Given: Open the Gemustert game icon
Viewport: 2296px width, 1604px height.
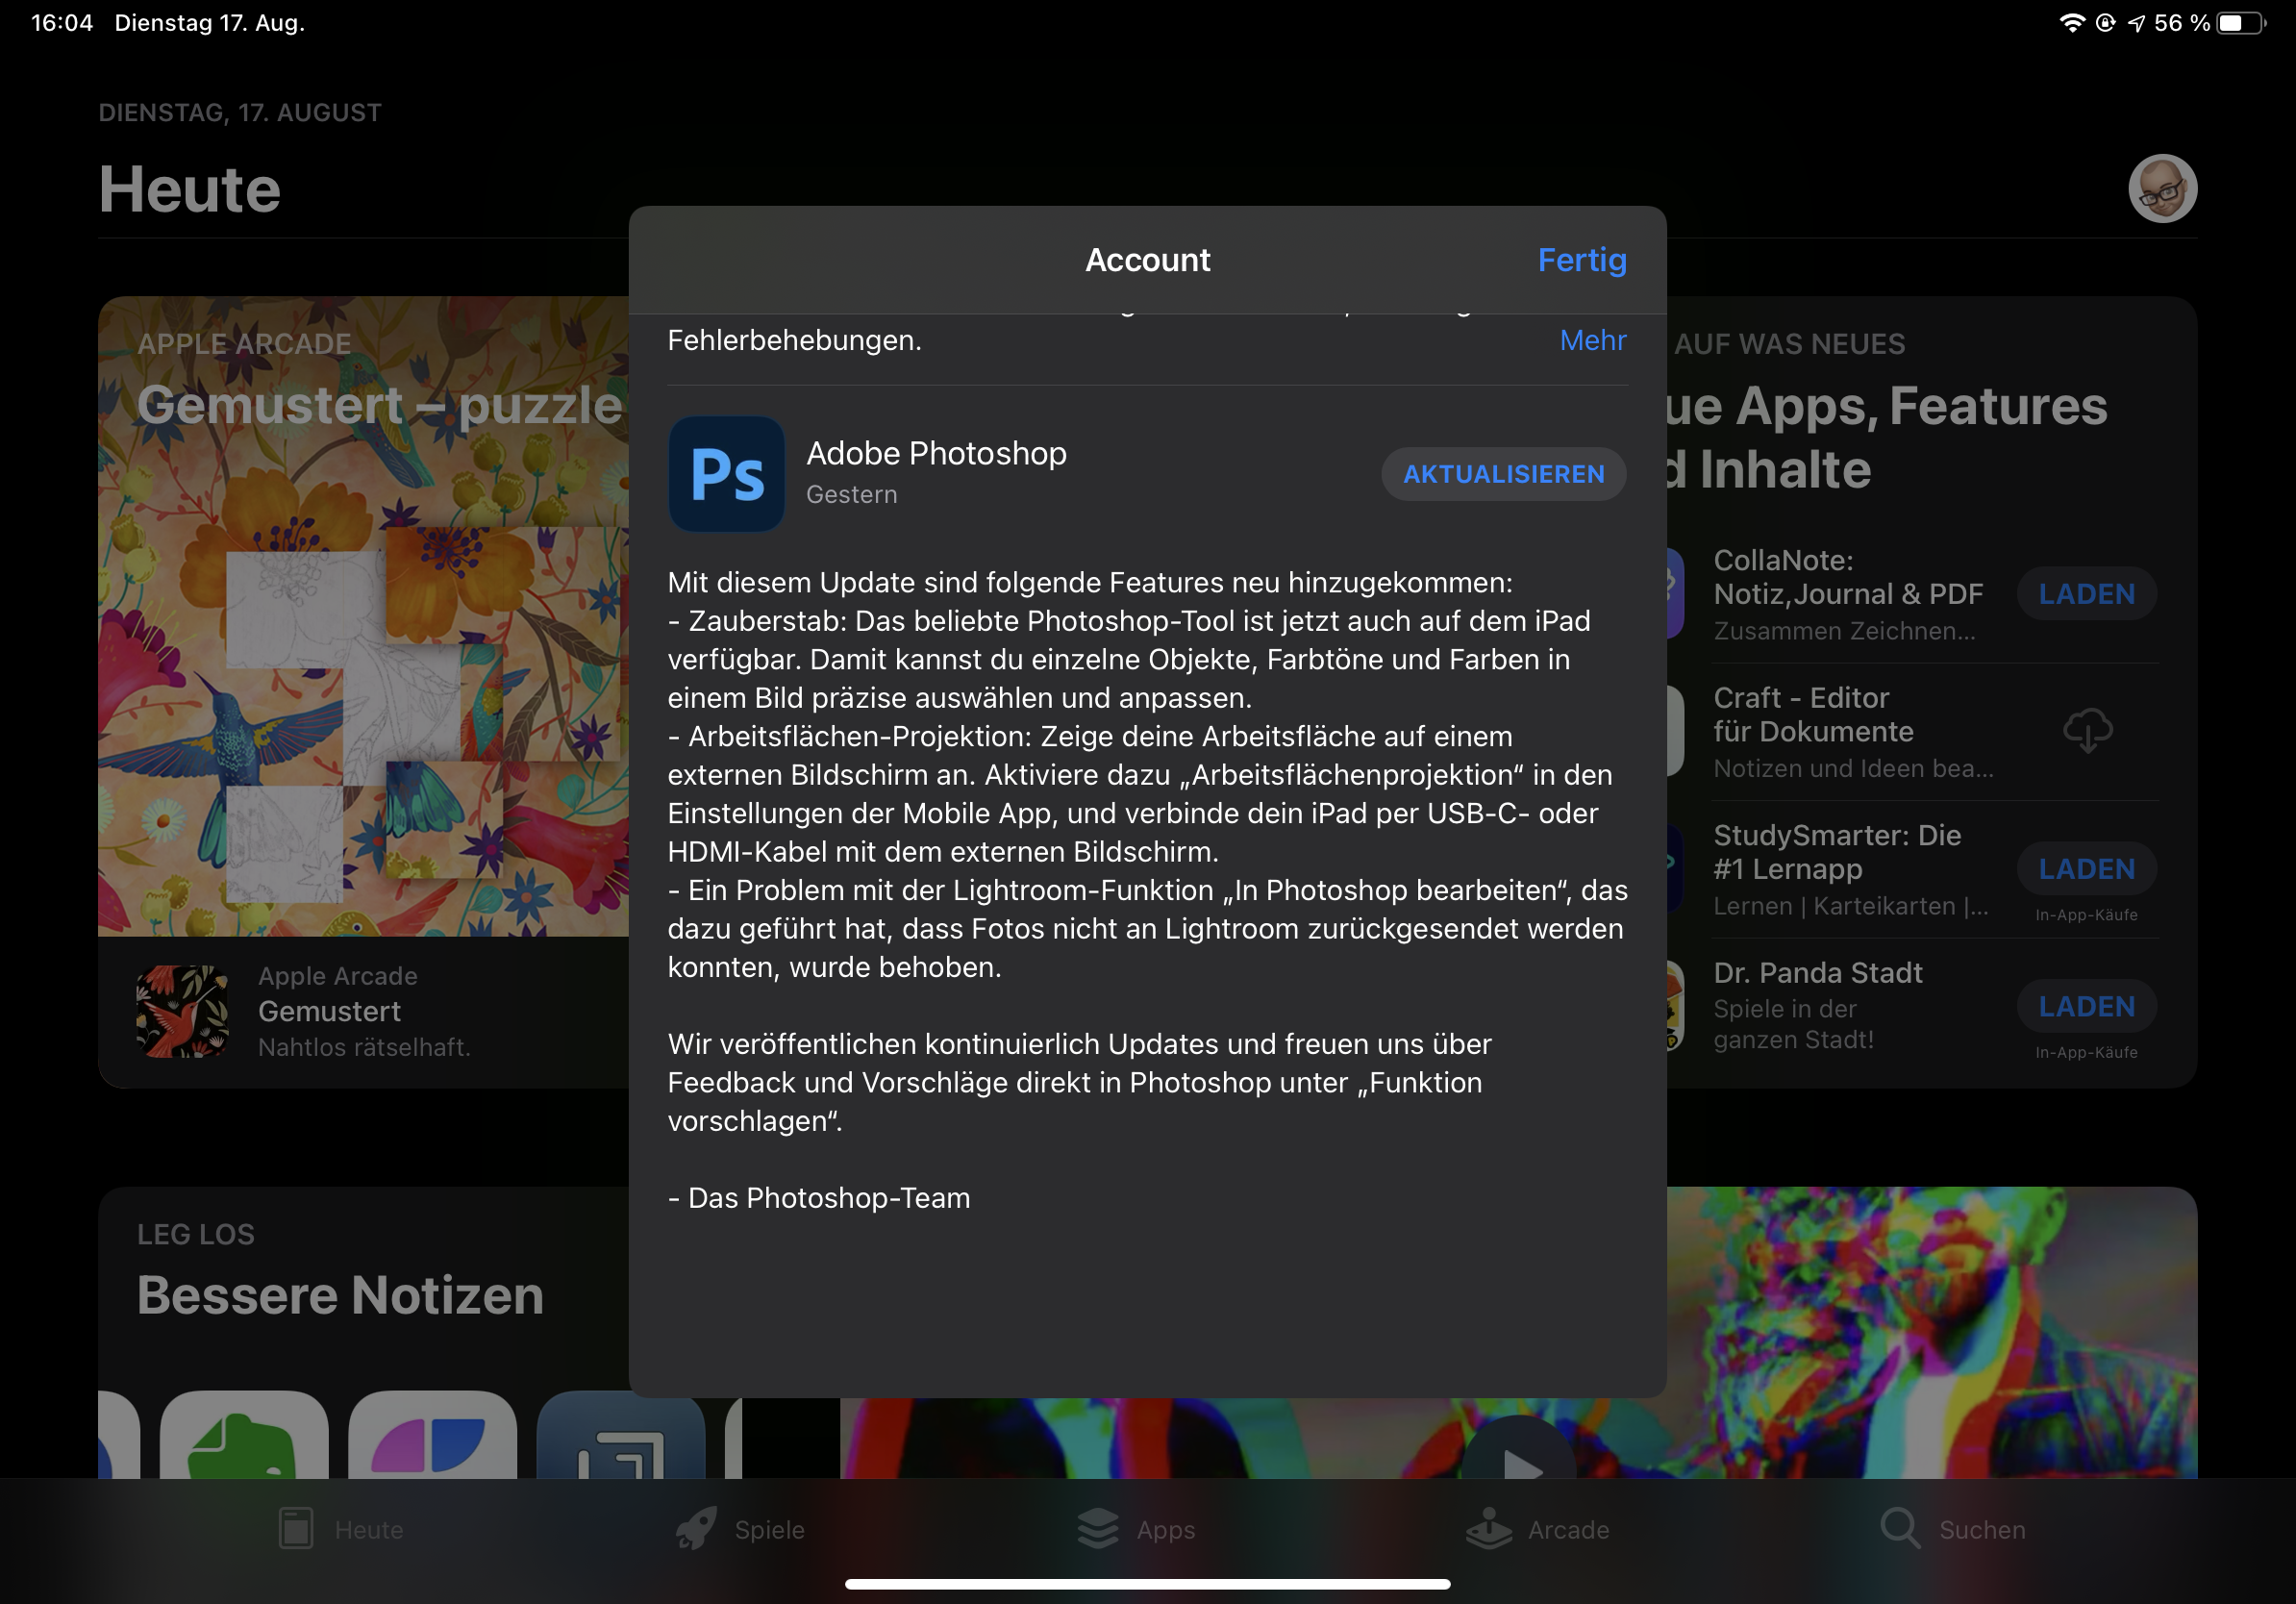Looking at the screenshot, I should tap(182, 1011).
